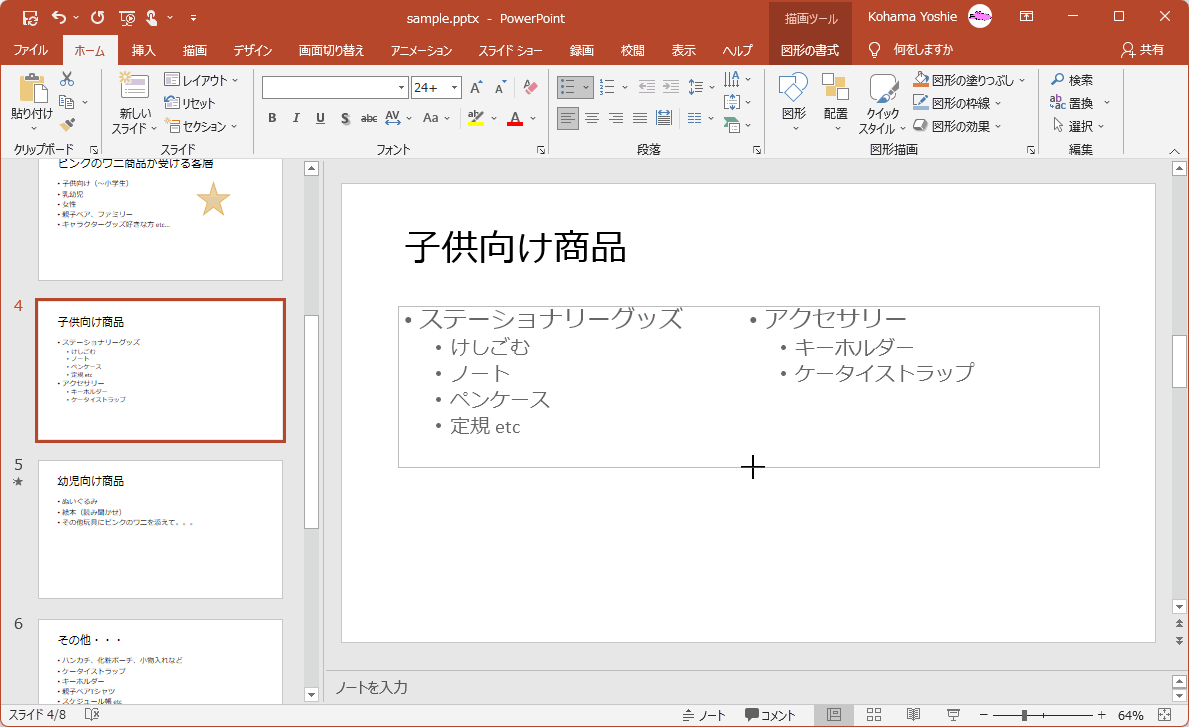1189x727 pixels.
Task: Toggle Italic text formatting
Action: [x=296, y=118]
